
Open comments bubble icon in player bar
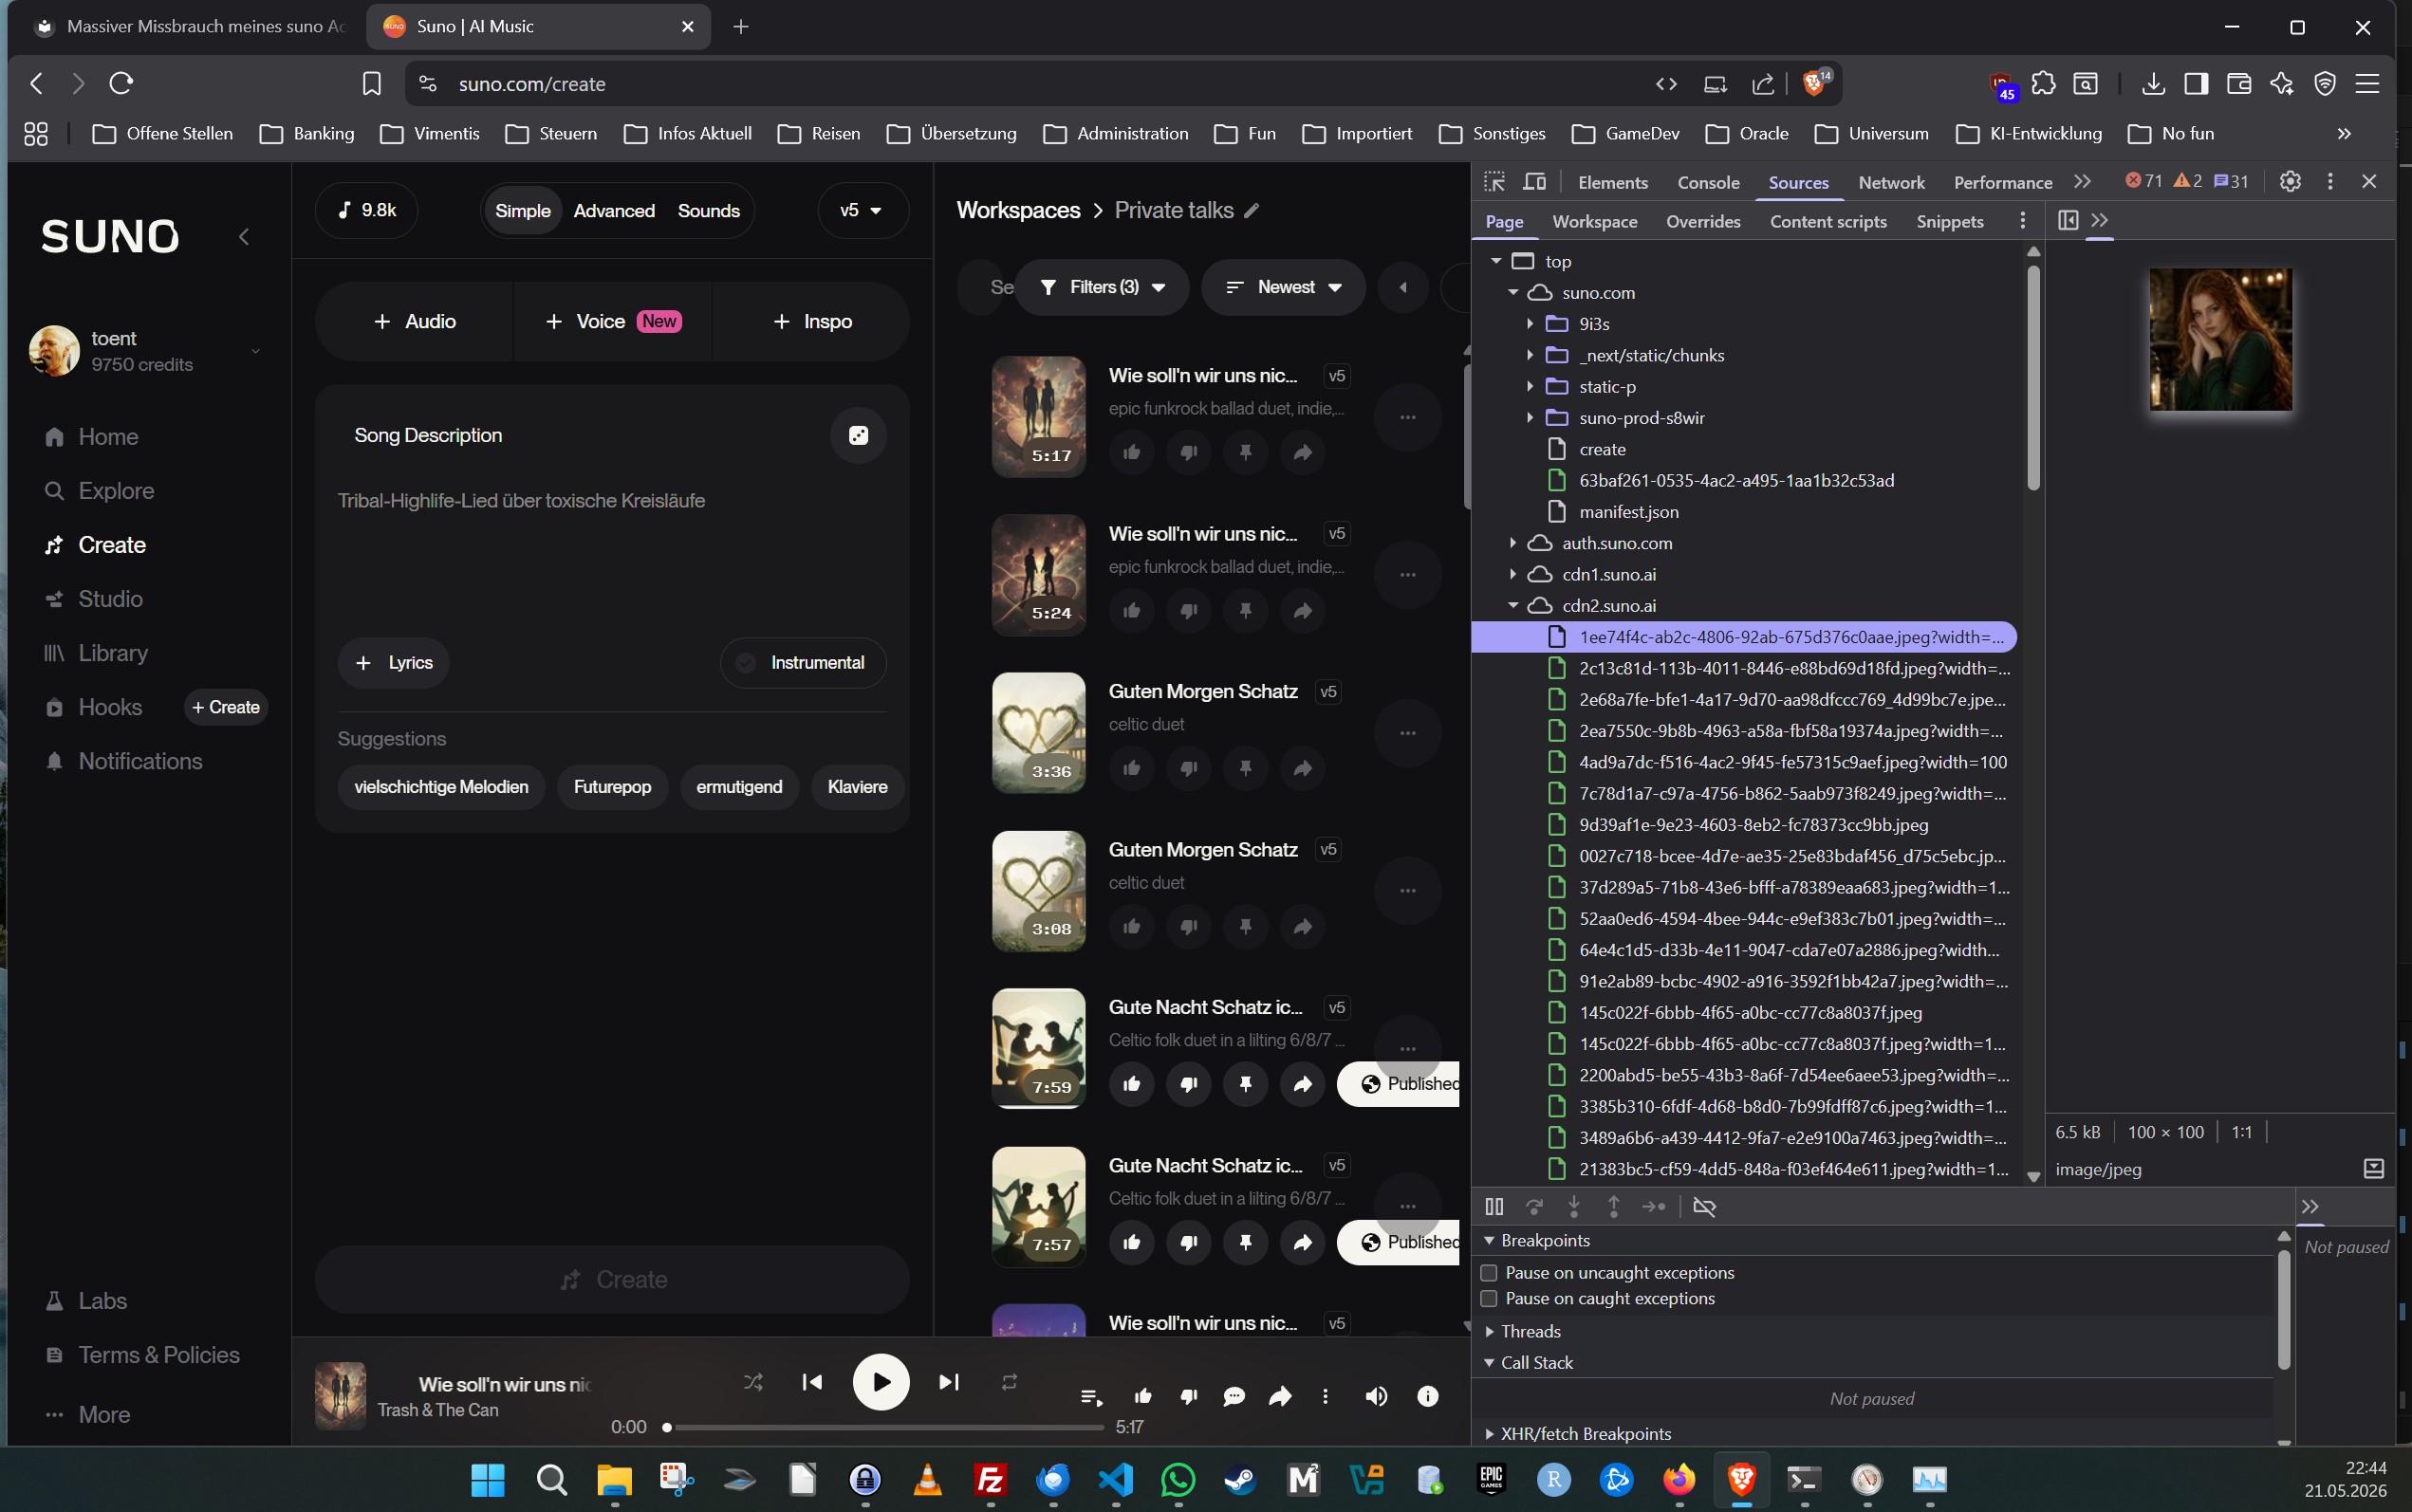[x=1234, y=1396]
